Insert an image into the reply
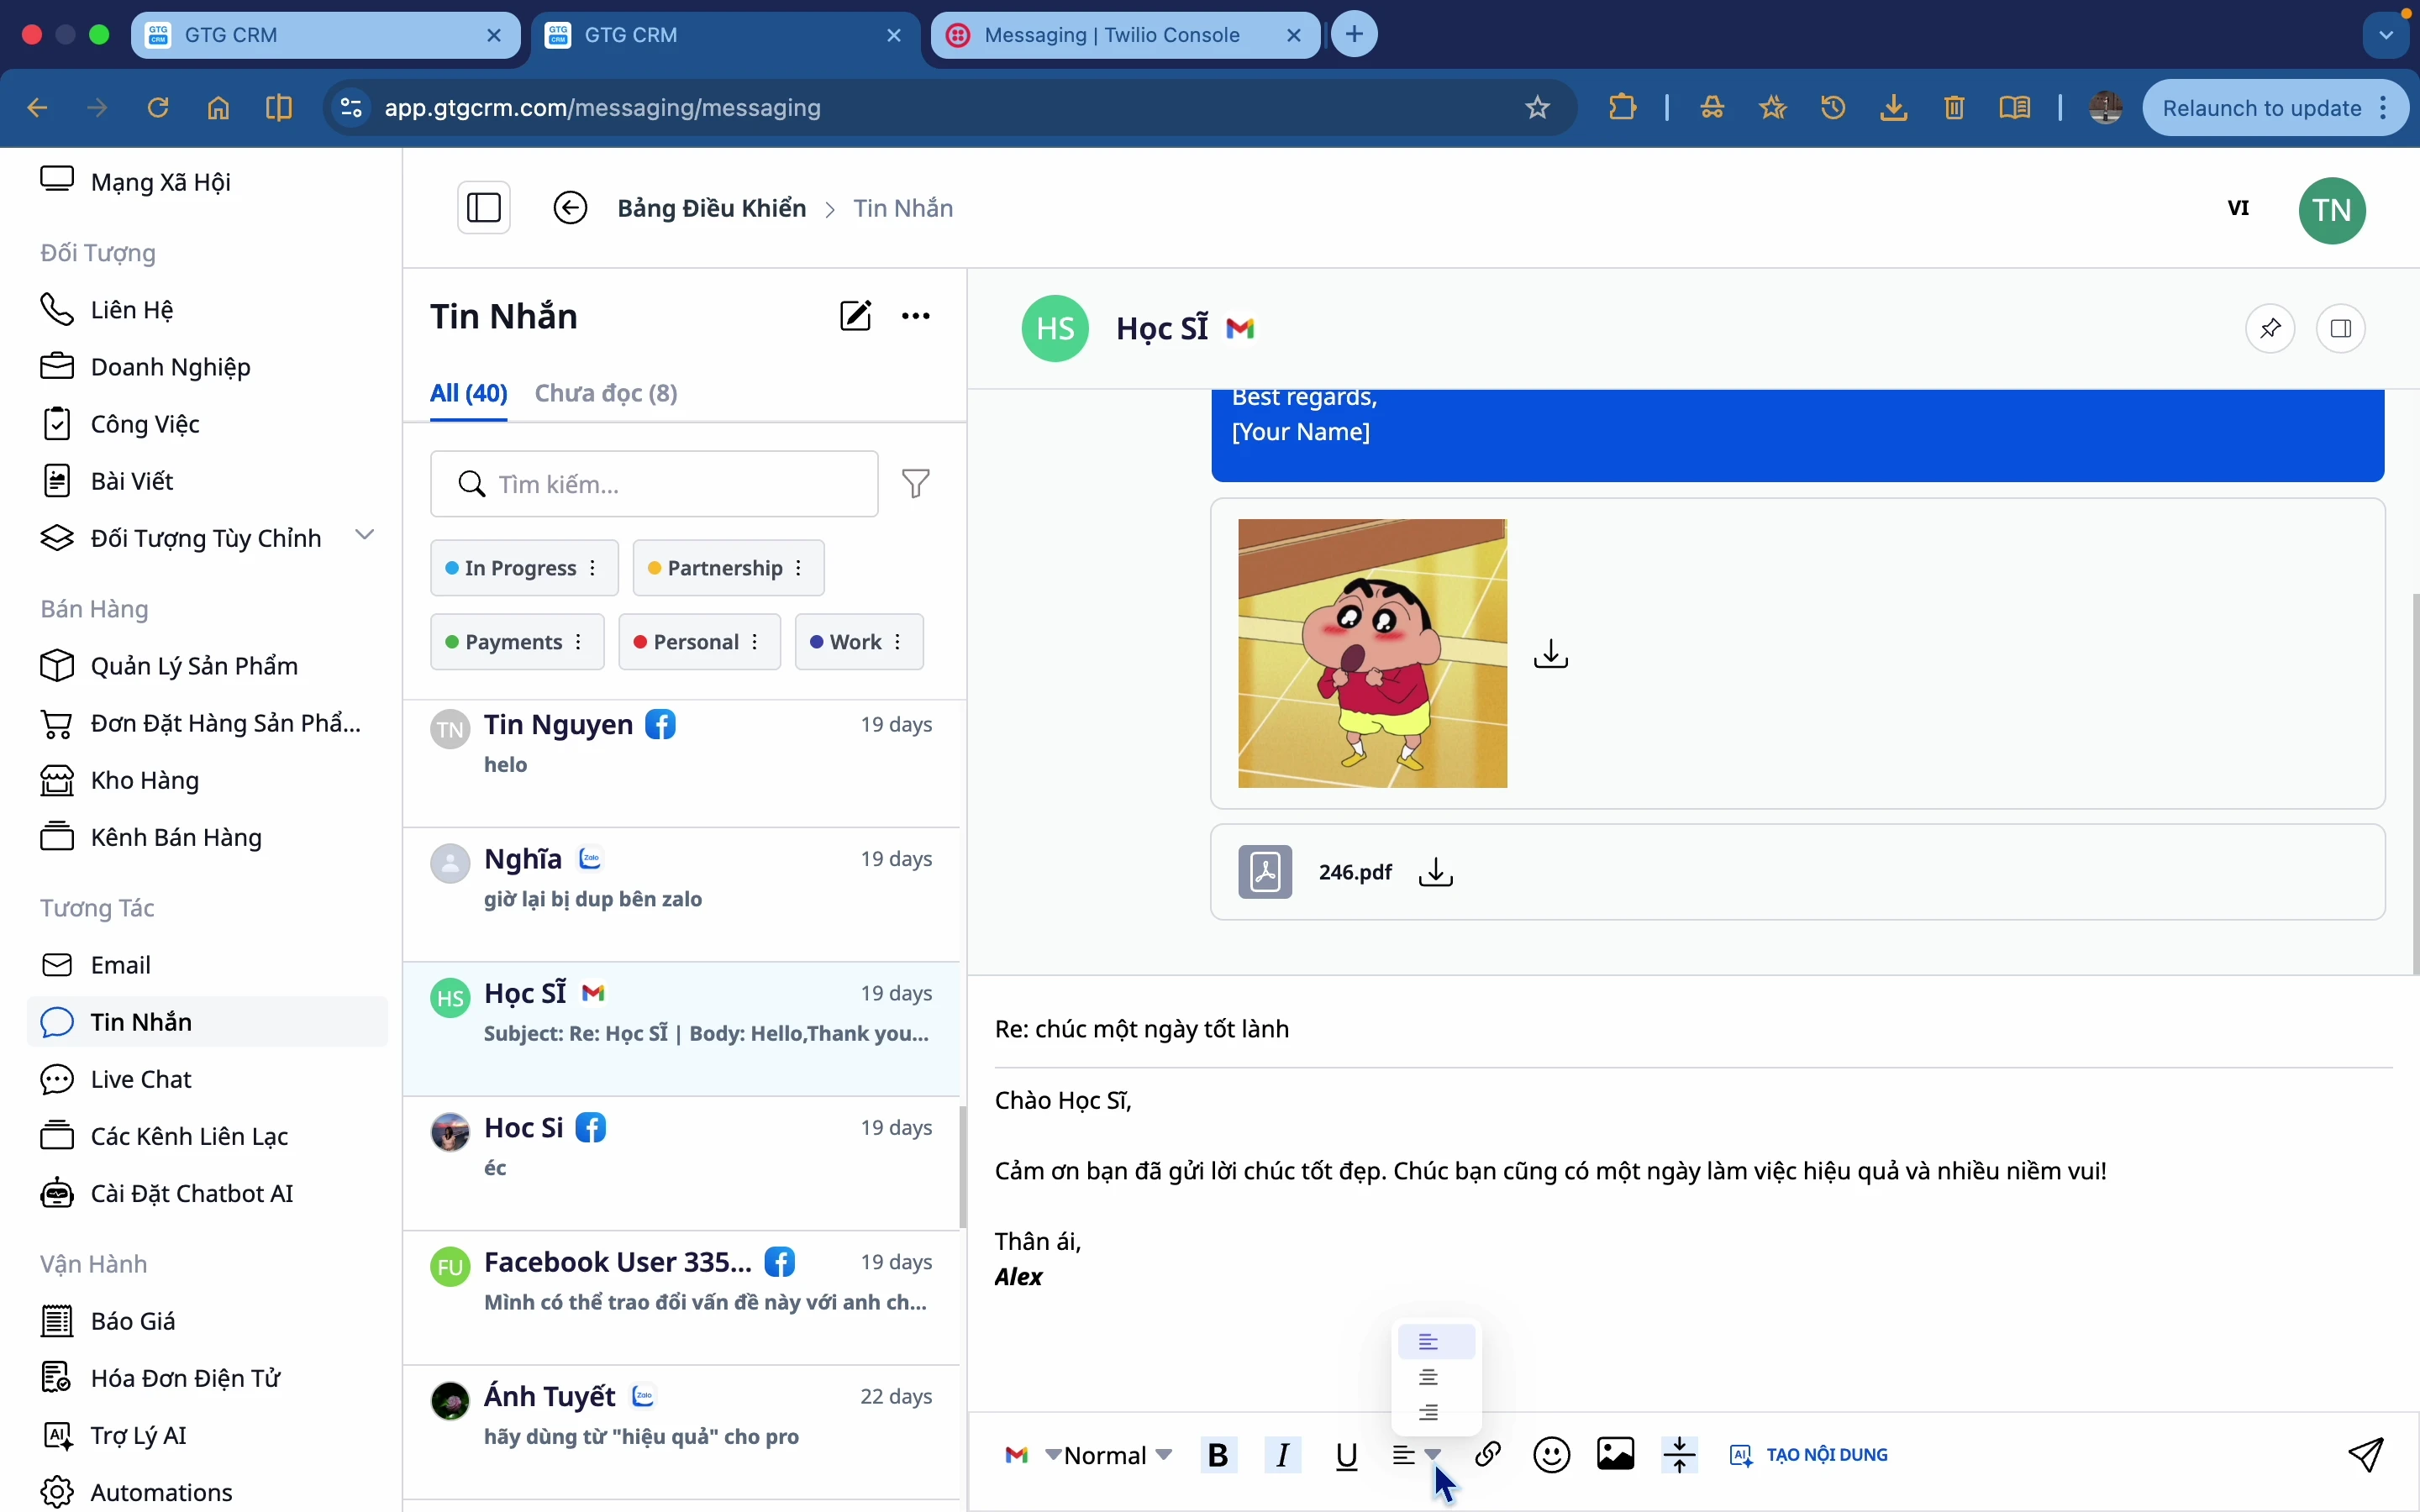This screenshot has height=1512, width=2420. click(1616, 1454)
